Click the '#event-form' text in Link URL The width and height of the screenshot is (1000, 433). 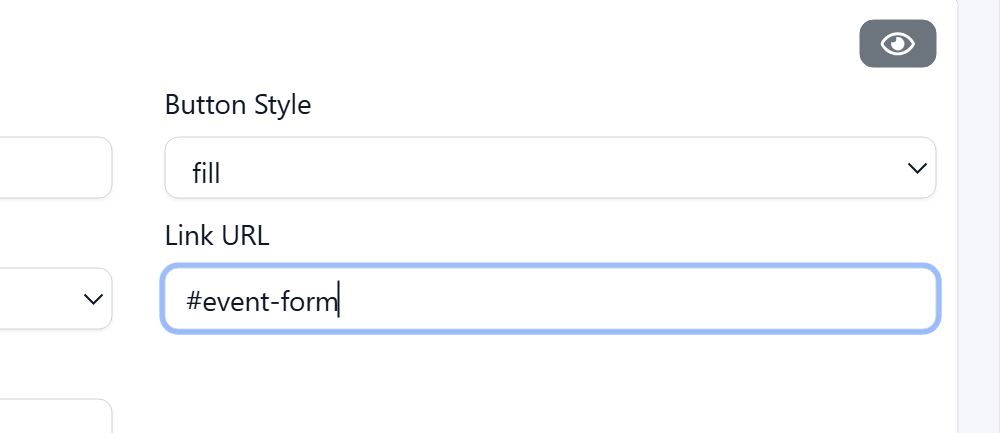[263, 300]
